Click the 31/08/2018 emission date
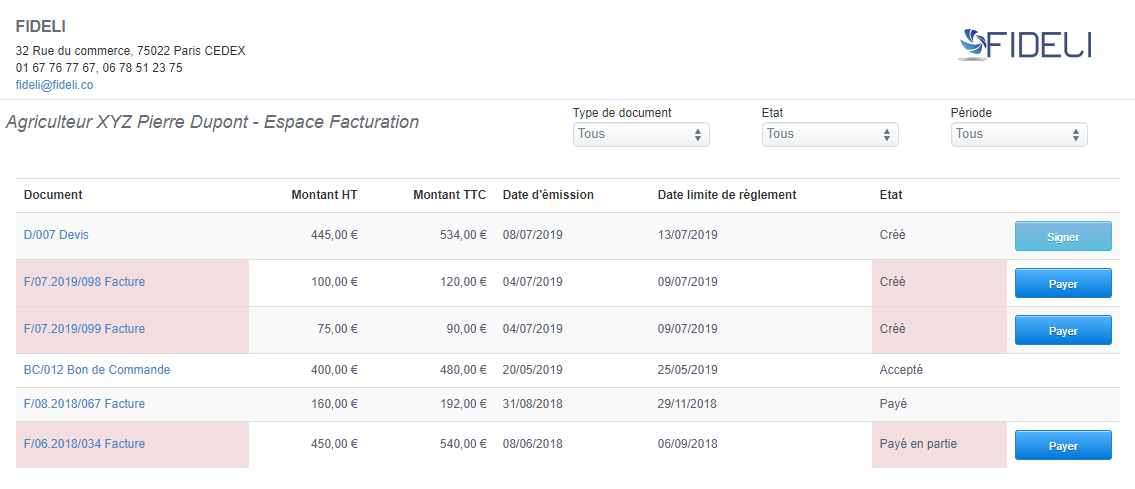Image resolution: width=1135 pixels, height=489 pixels. tap(532, 404)
